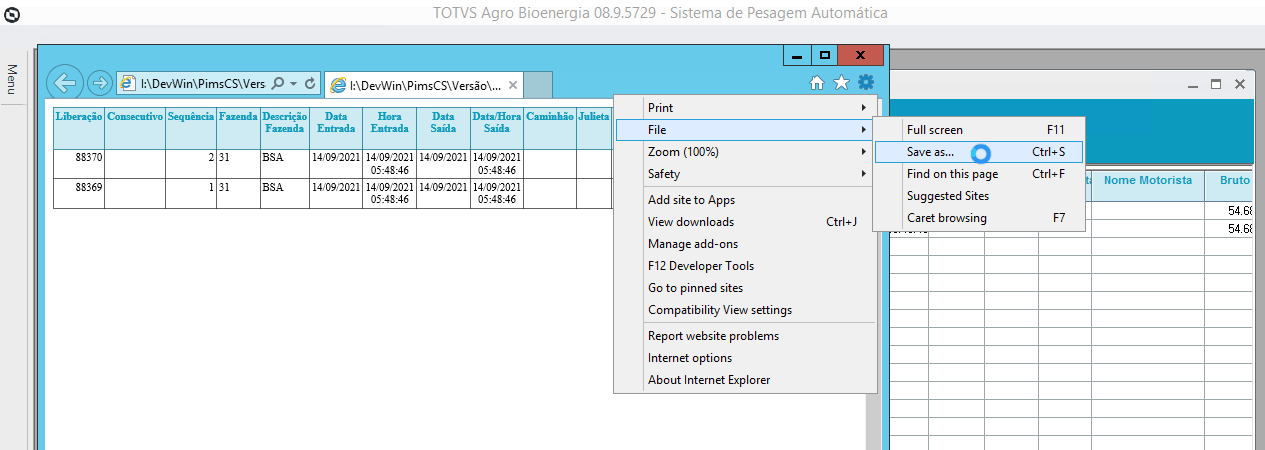Refresh the page with the reload icon

[310, 84]
